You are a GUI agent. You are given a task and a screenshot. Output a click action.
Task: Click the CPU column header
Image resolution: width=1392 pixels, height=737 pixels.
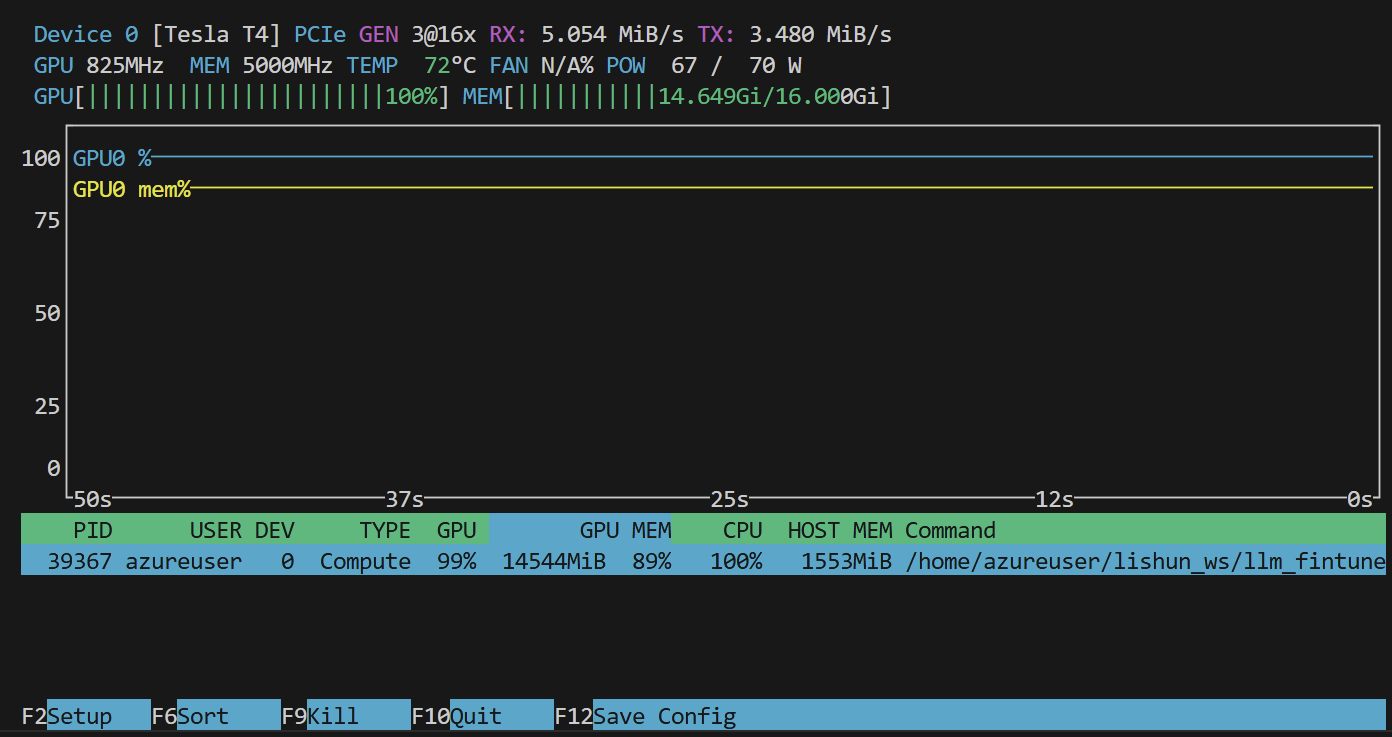click(x=742, y=530)
